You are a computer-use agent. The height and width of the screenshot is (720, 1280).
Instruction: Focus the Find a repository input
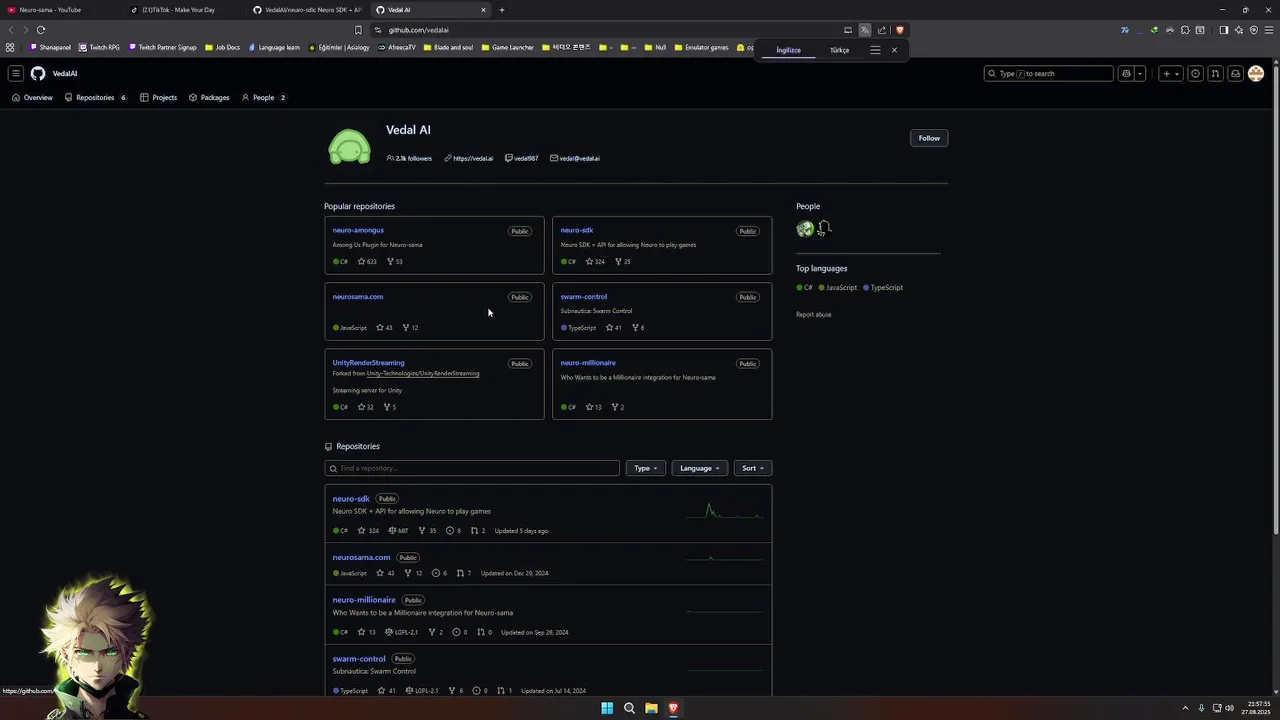[x=472, y=468]
